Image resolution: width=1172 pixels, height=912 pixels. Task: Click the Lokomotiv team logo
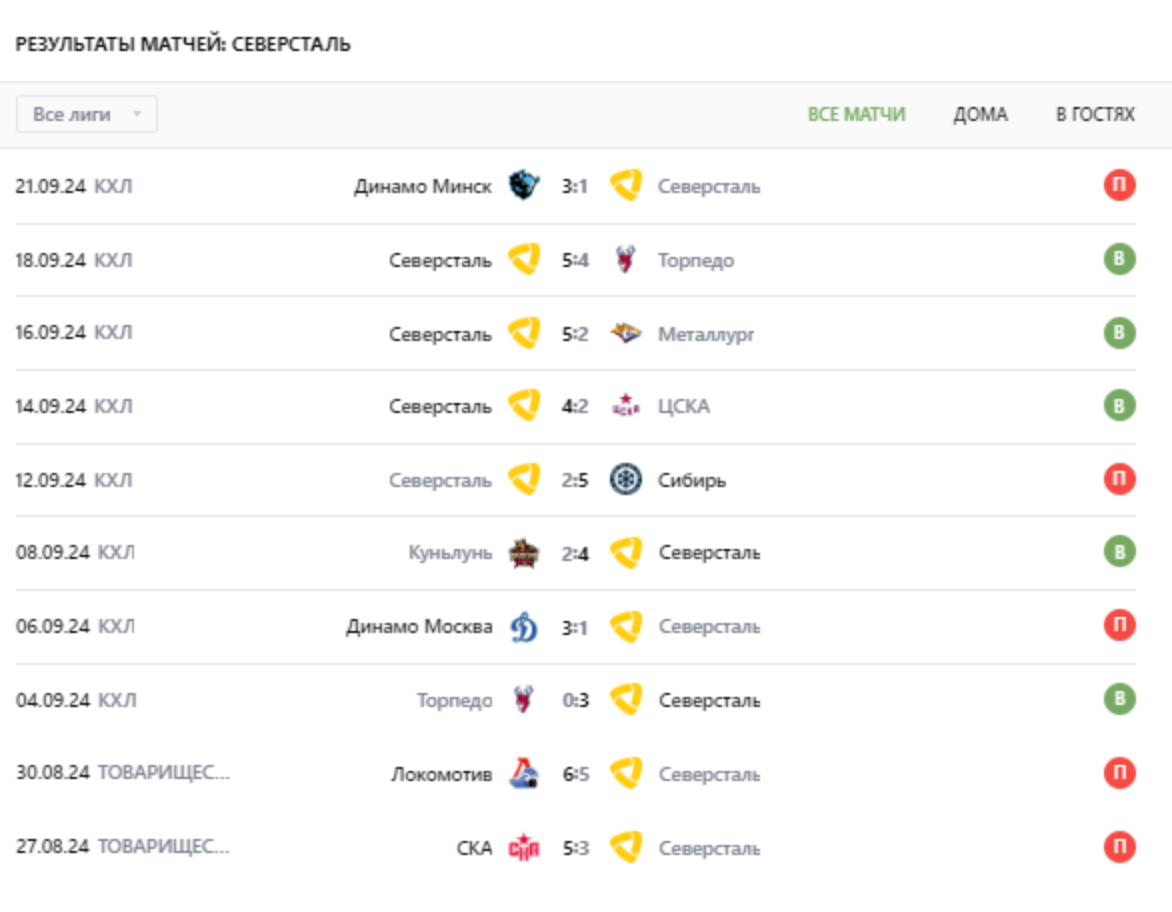point(523,774)
